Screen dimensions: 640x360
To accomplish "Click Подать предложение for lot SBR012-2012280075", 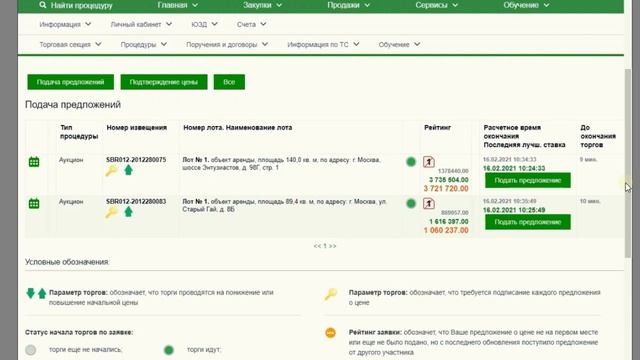I will [x=528, y=180].
